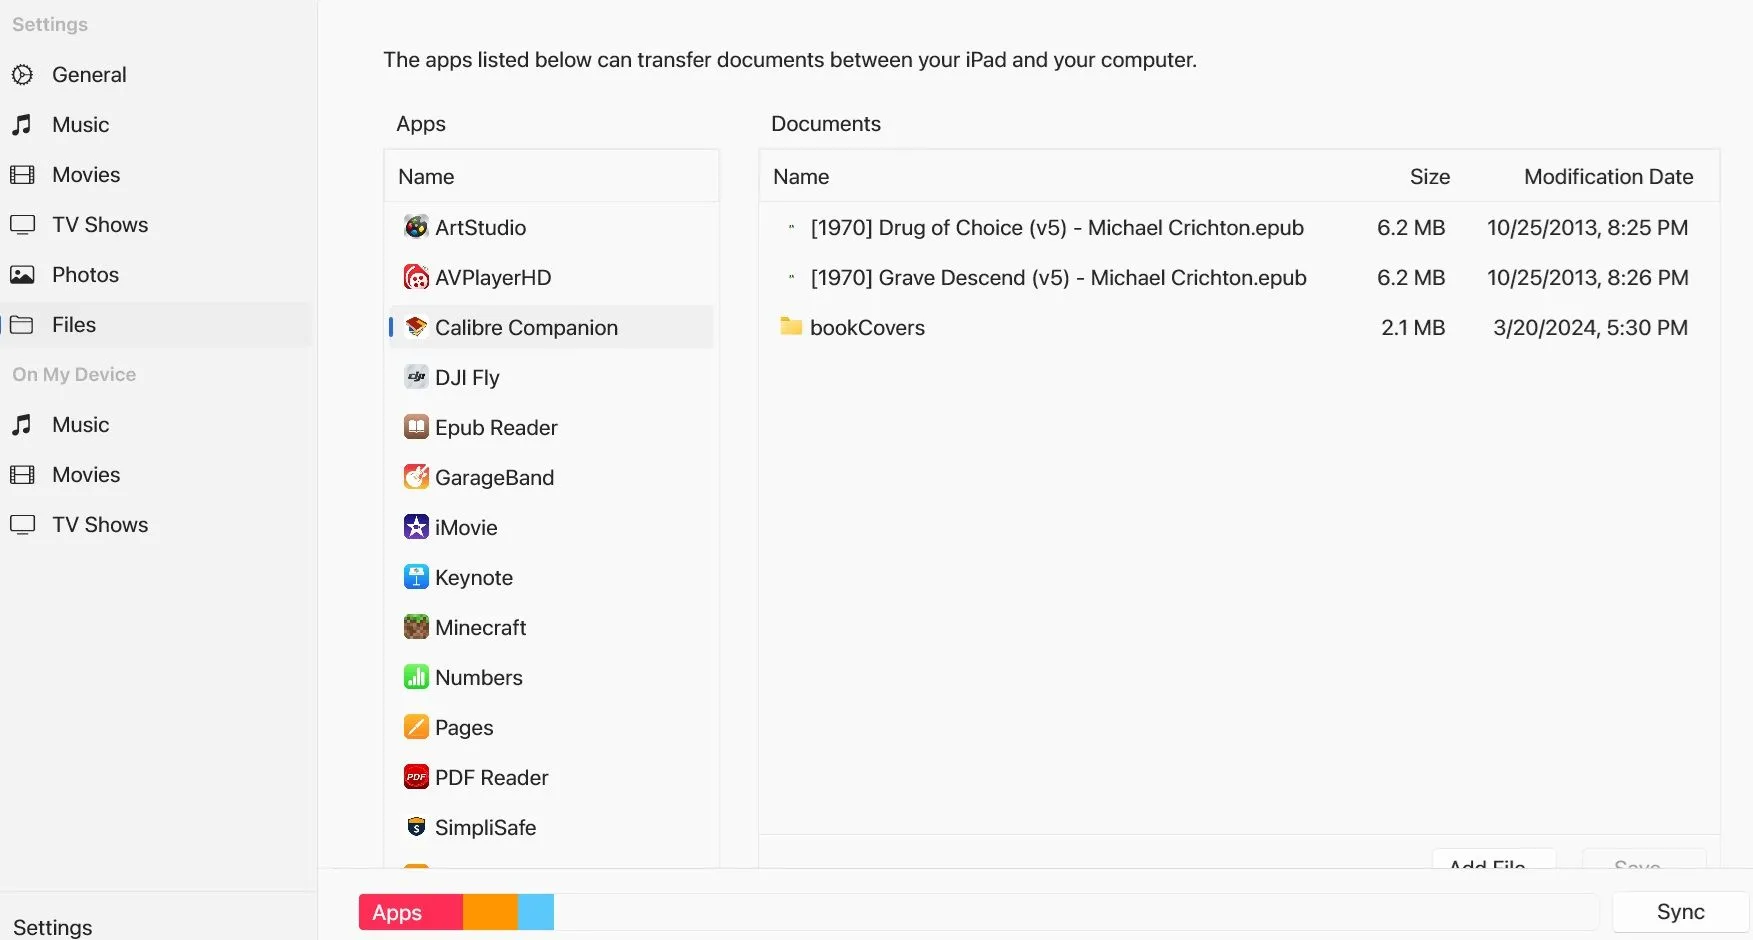Select the Minecraft block icon

pyautogui.click(x=416, y=627)
